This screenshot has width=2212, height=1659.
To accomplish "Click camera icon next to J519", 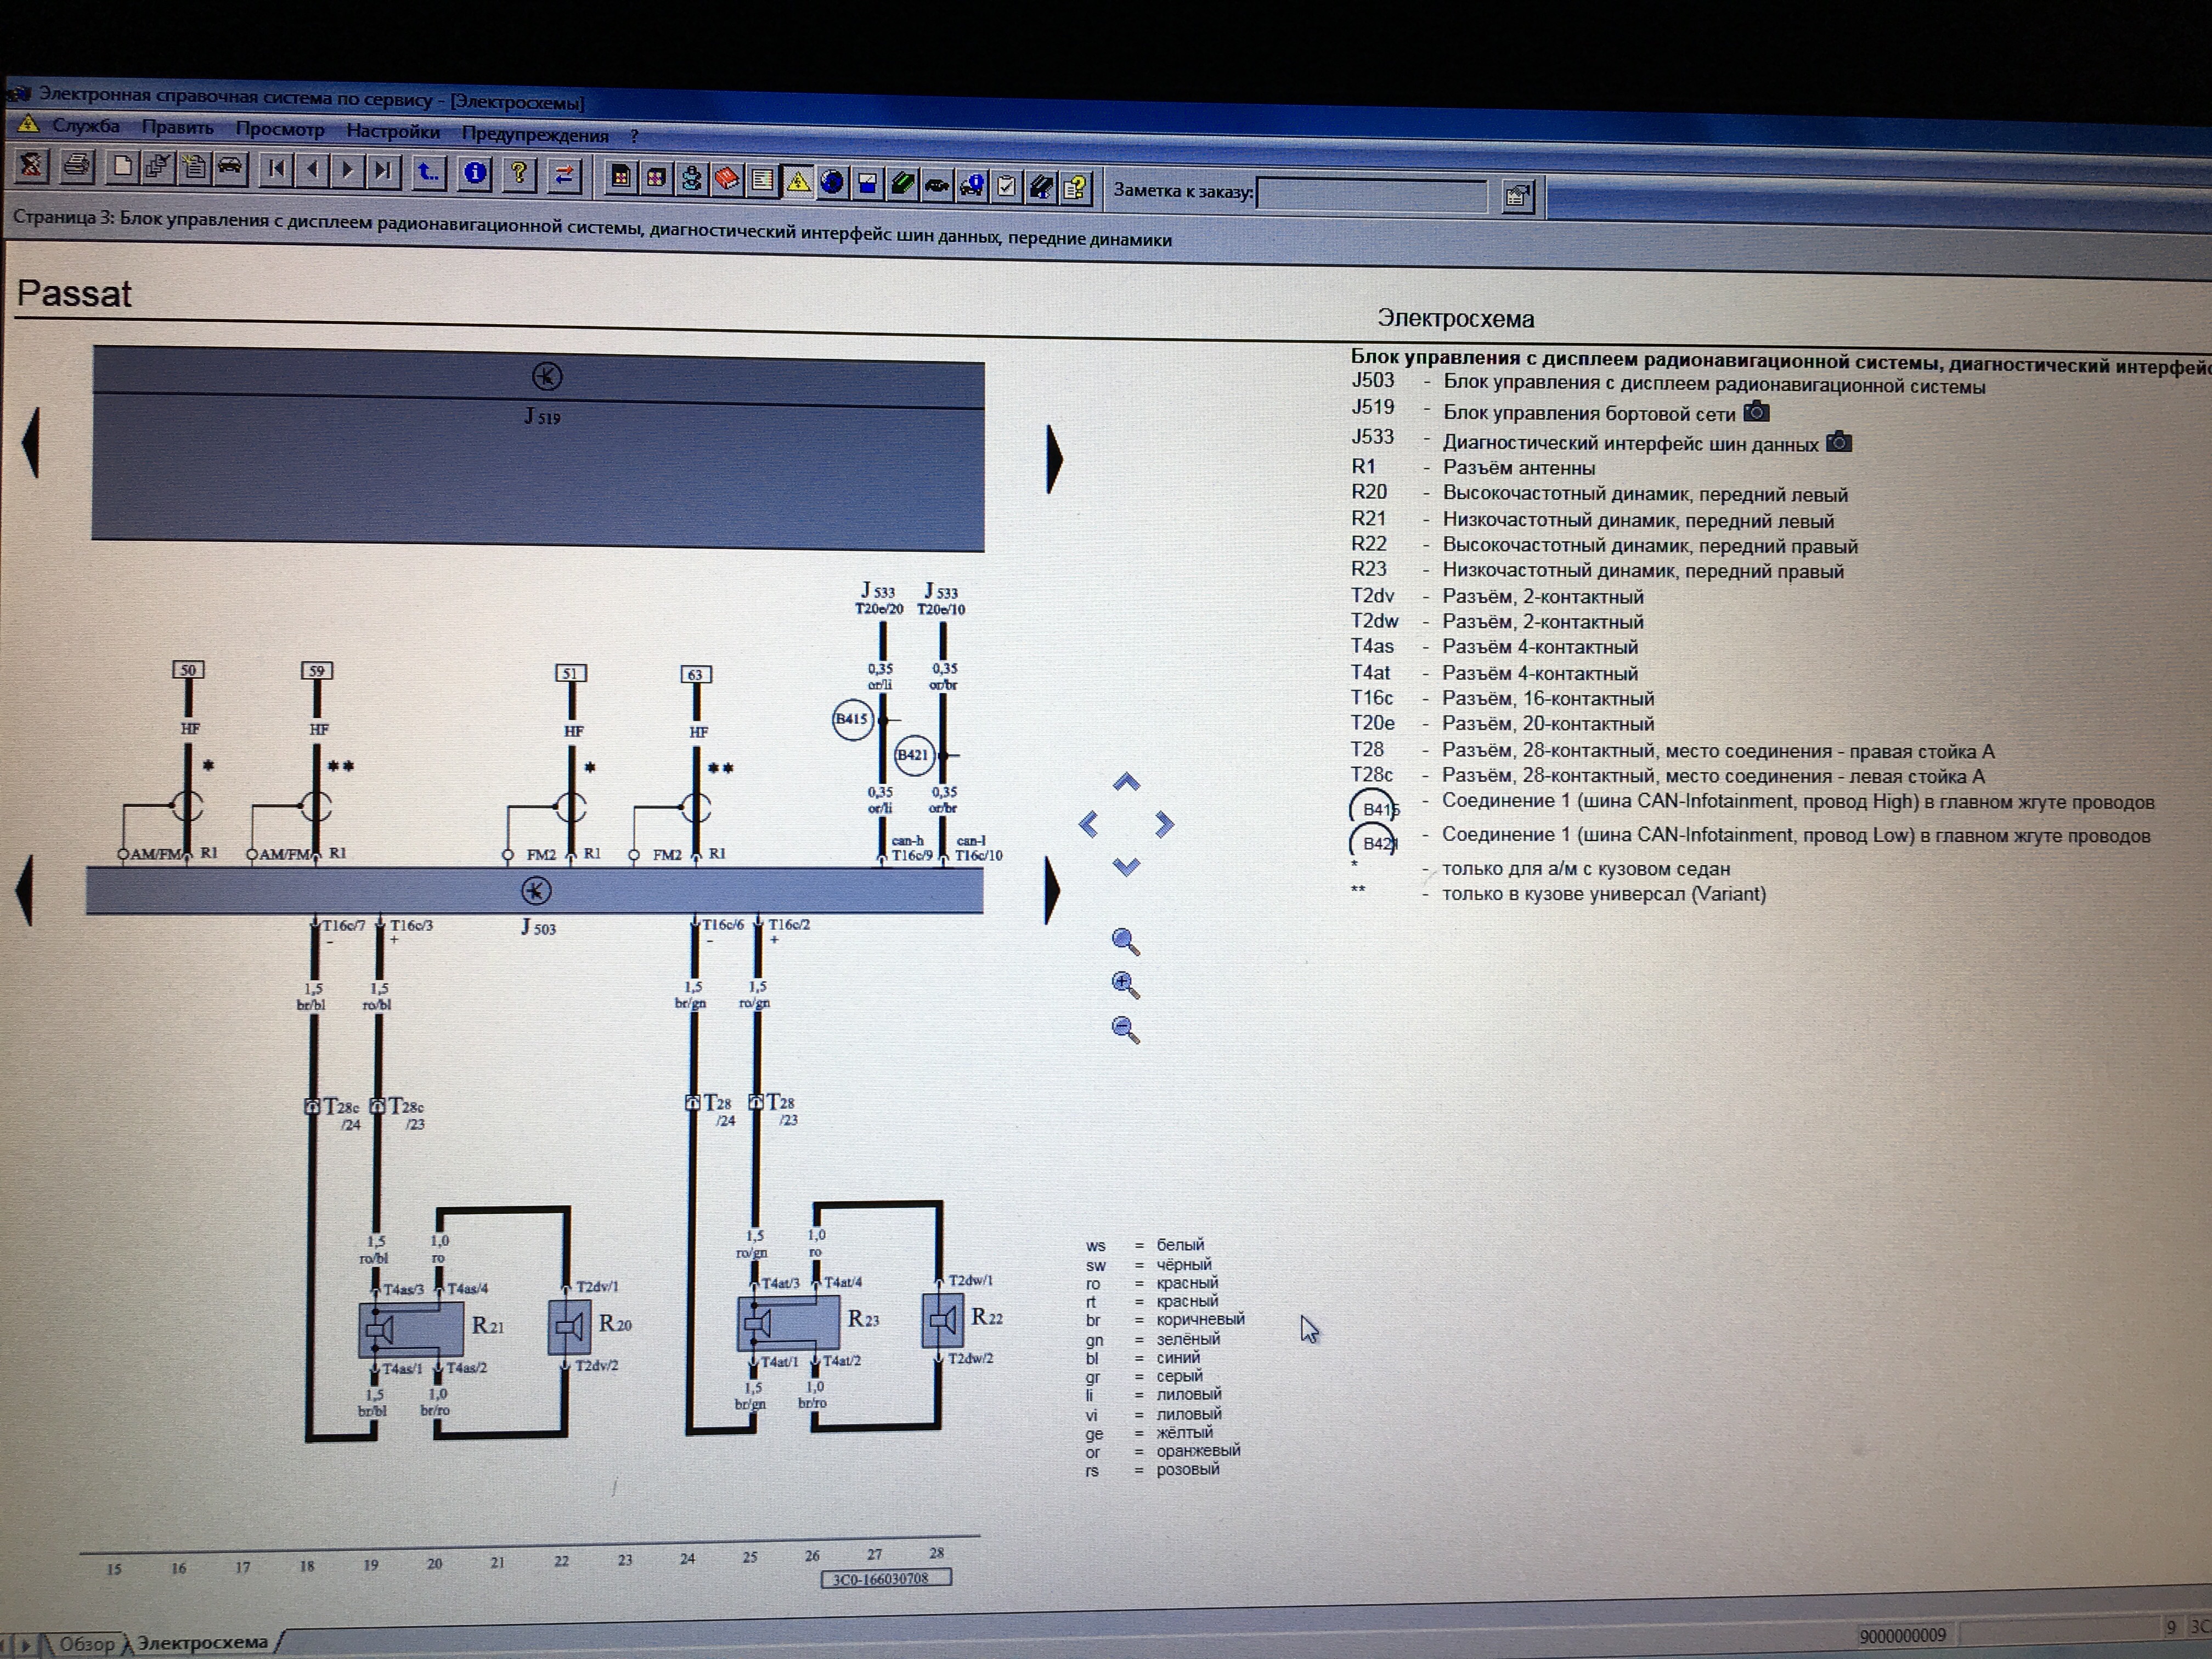I will 1756,412.
